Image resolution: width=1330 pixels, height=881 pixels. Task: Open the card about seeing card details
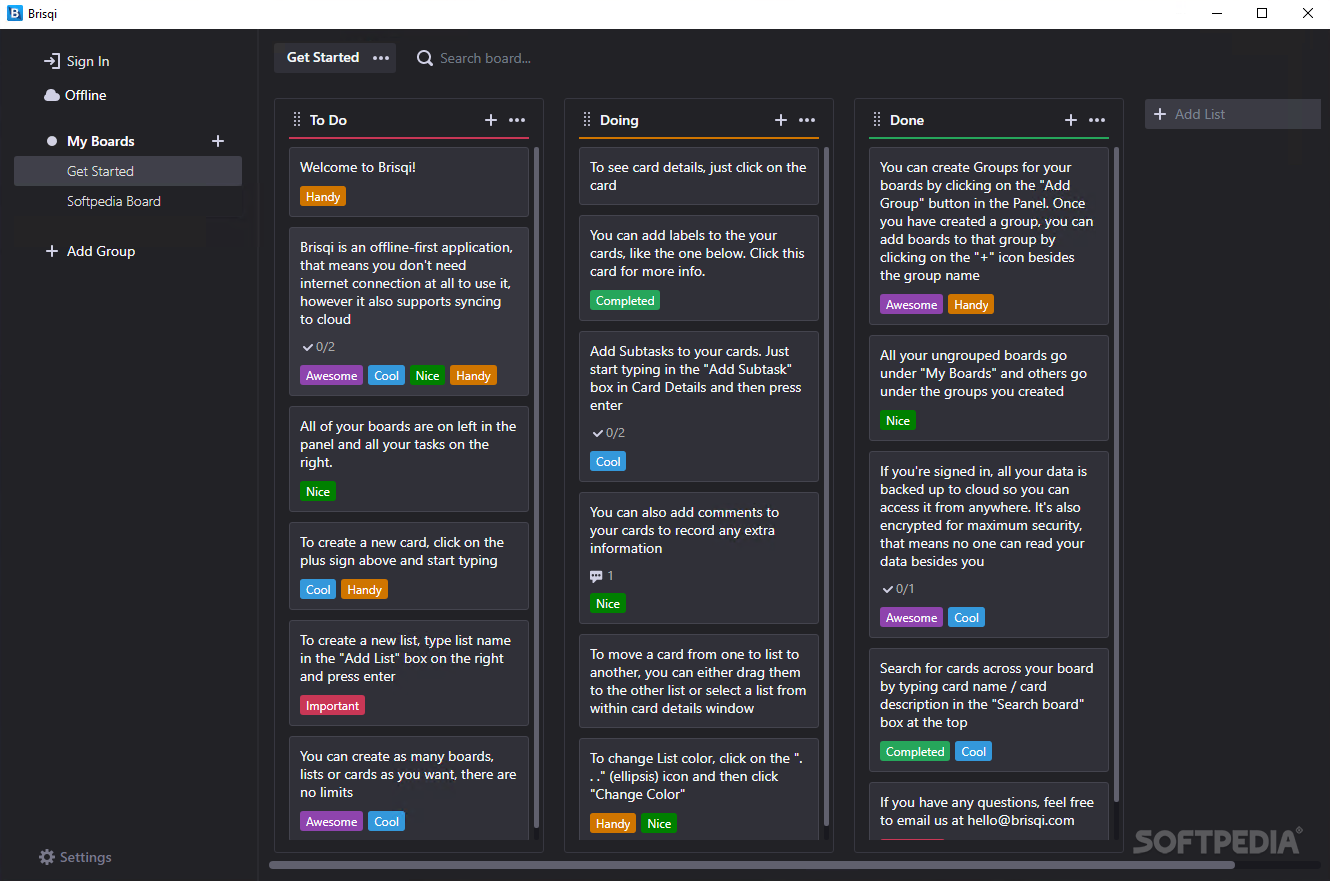(x=699, y=176)
